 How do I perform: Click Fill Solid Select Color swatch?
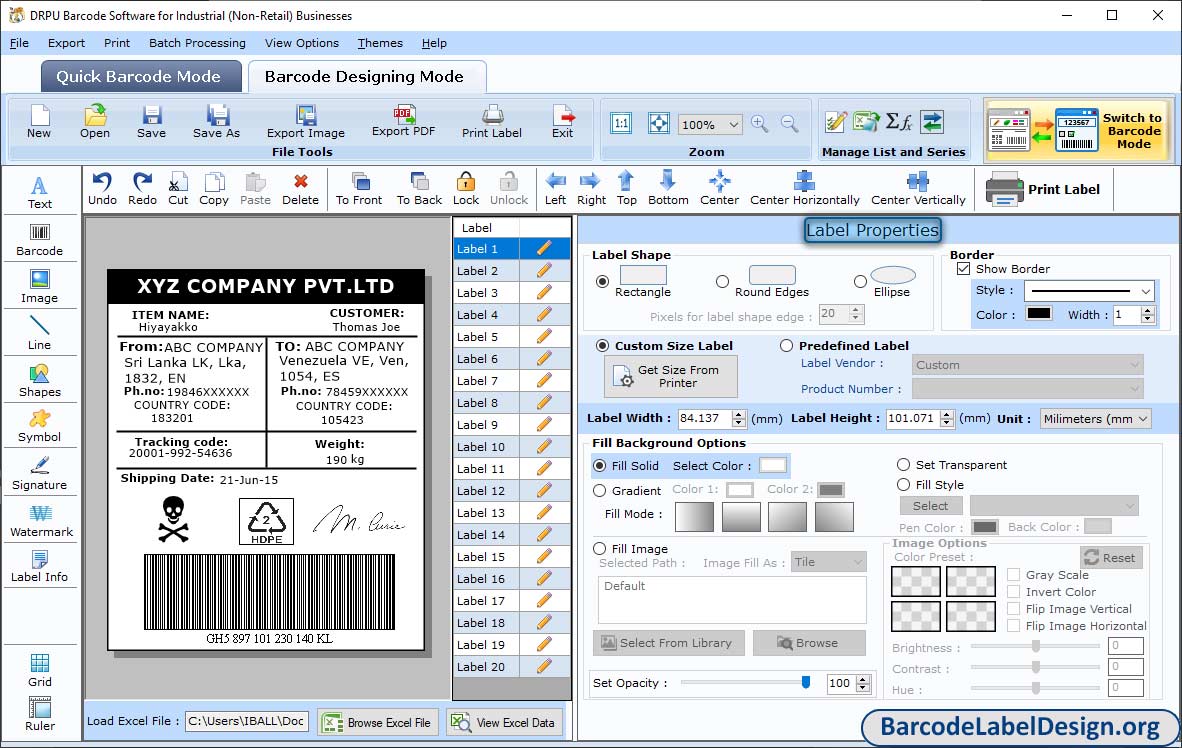pos(773,465)
